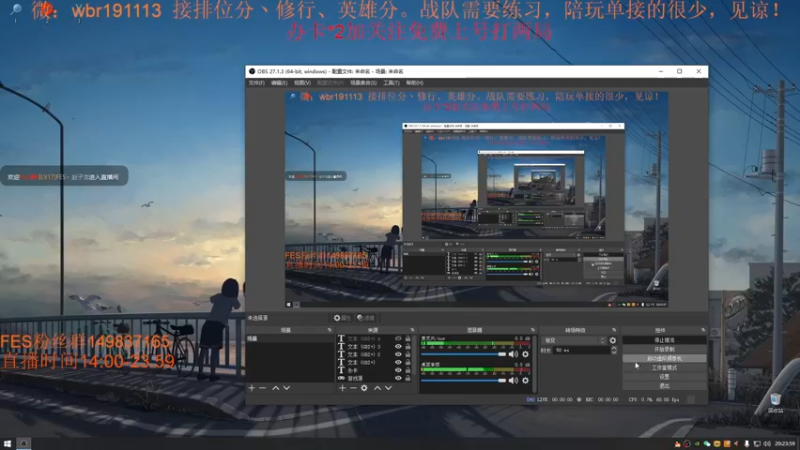The image size is (800, 450).
Task: Mute the first mixer audio channel
Action: click(x=513, y=354)
